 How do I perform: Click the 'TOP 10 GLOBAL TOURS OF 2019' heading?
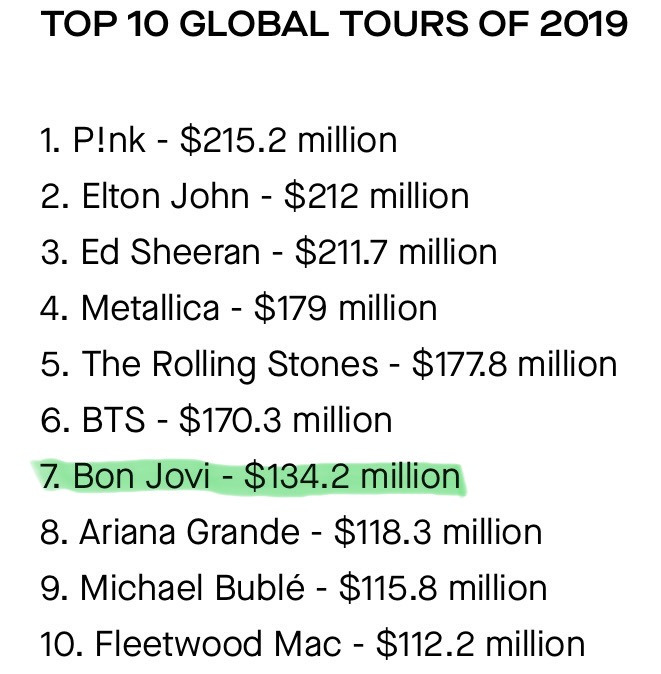335,24
